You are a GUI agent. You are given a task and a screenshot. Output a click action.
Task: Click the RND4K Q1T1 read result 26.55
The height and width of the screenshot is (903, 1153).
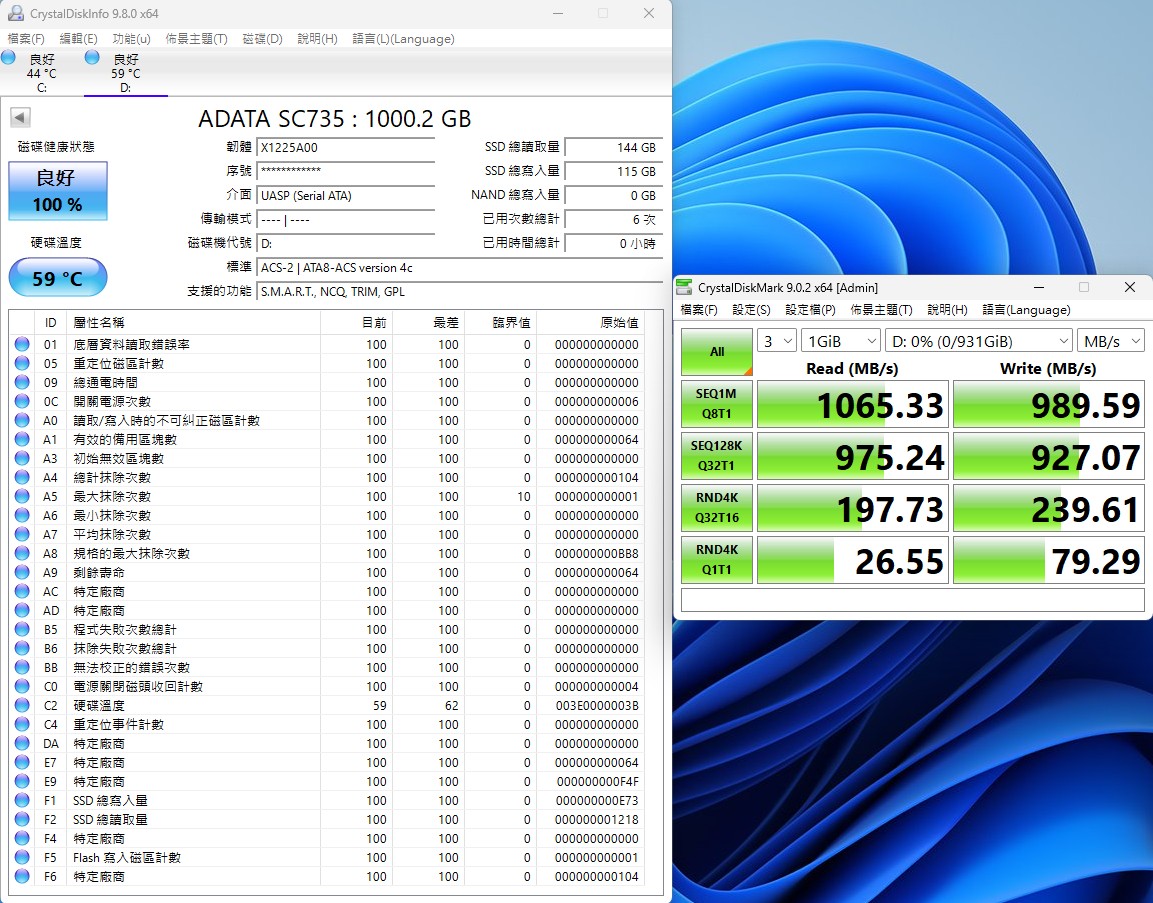(853, 560)
